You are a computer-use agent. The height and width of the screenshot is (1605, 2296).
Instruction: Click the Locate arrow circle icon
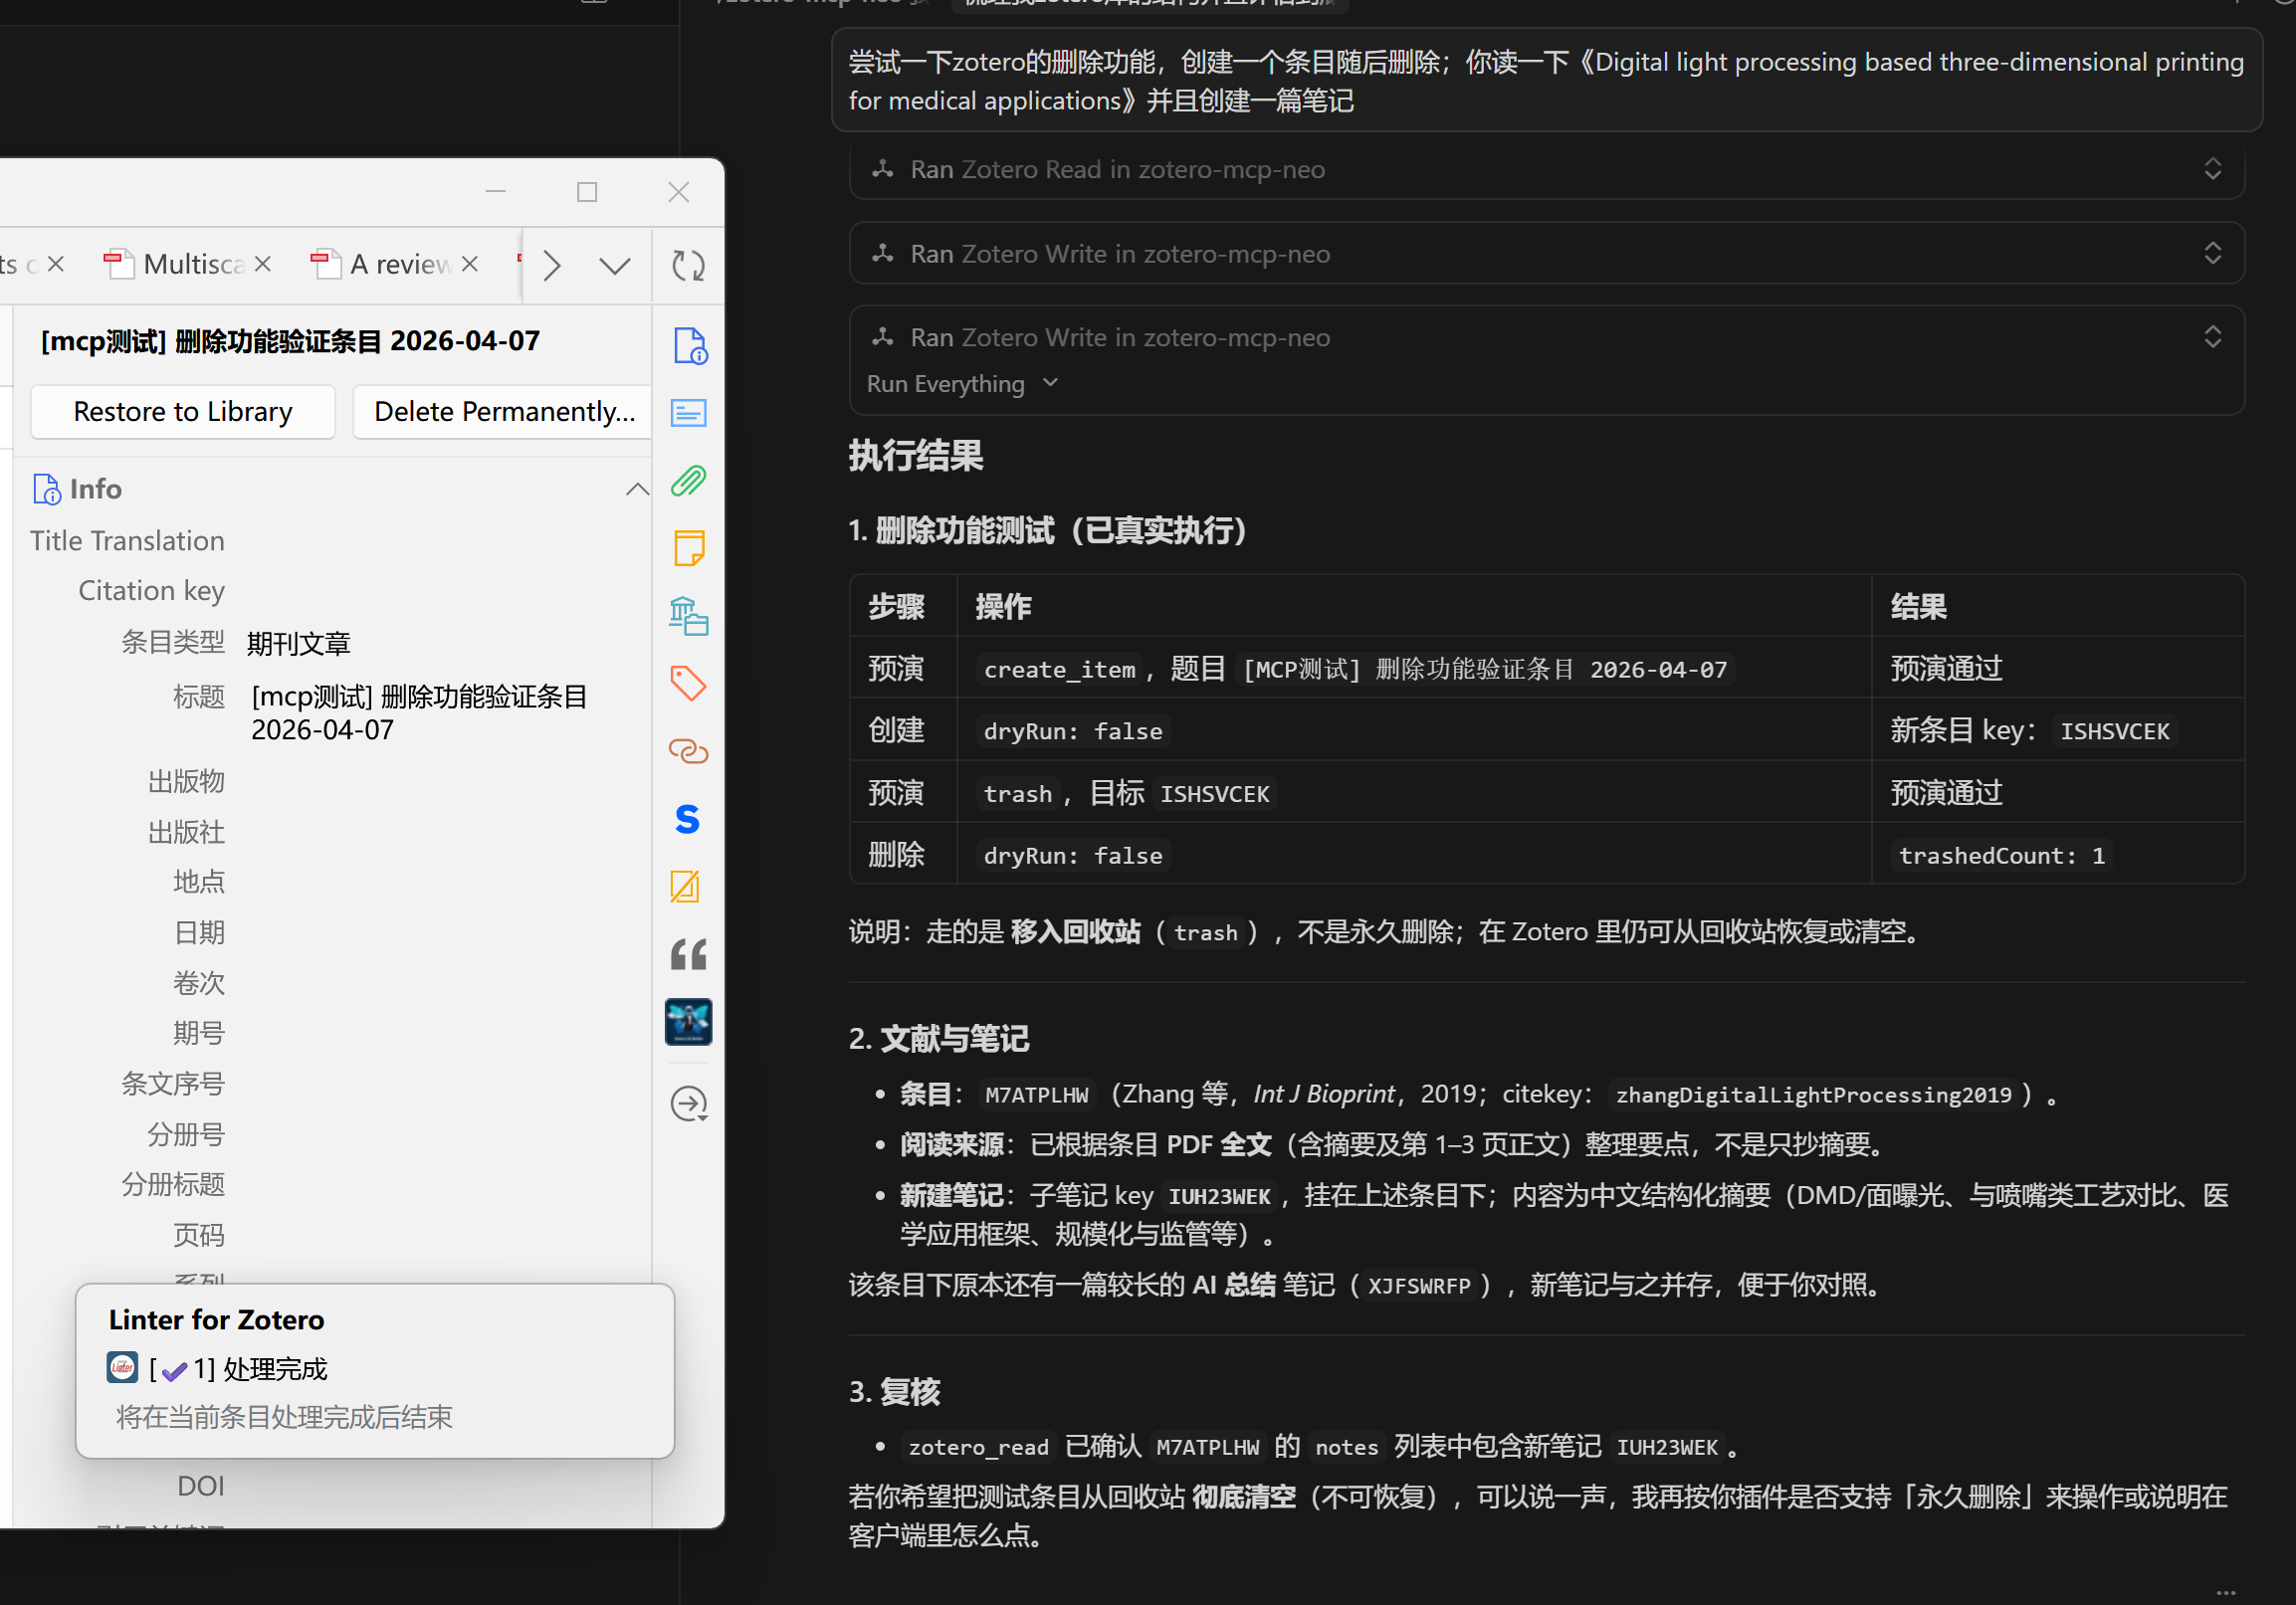(x=689, y=1104)
